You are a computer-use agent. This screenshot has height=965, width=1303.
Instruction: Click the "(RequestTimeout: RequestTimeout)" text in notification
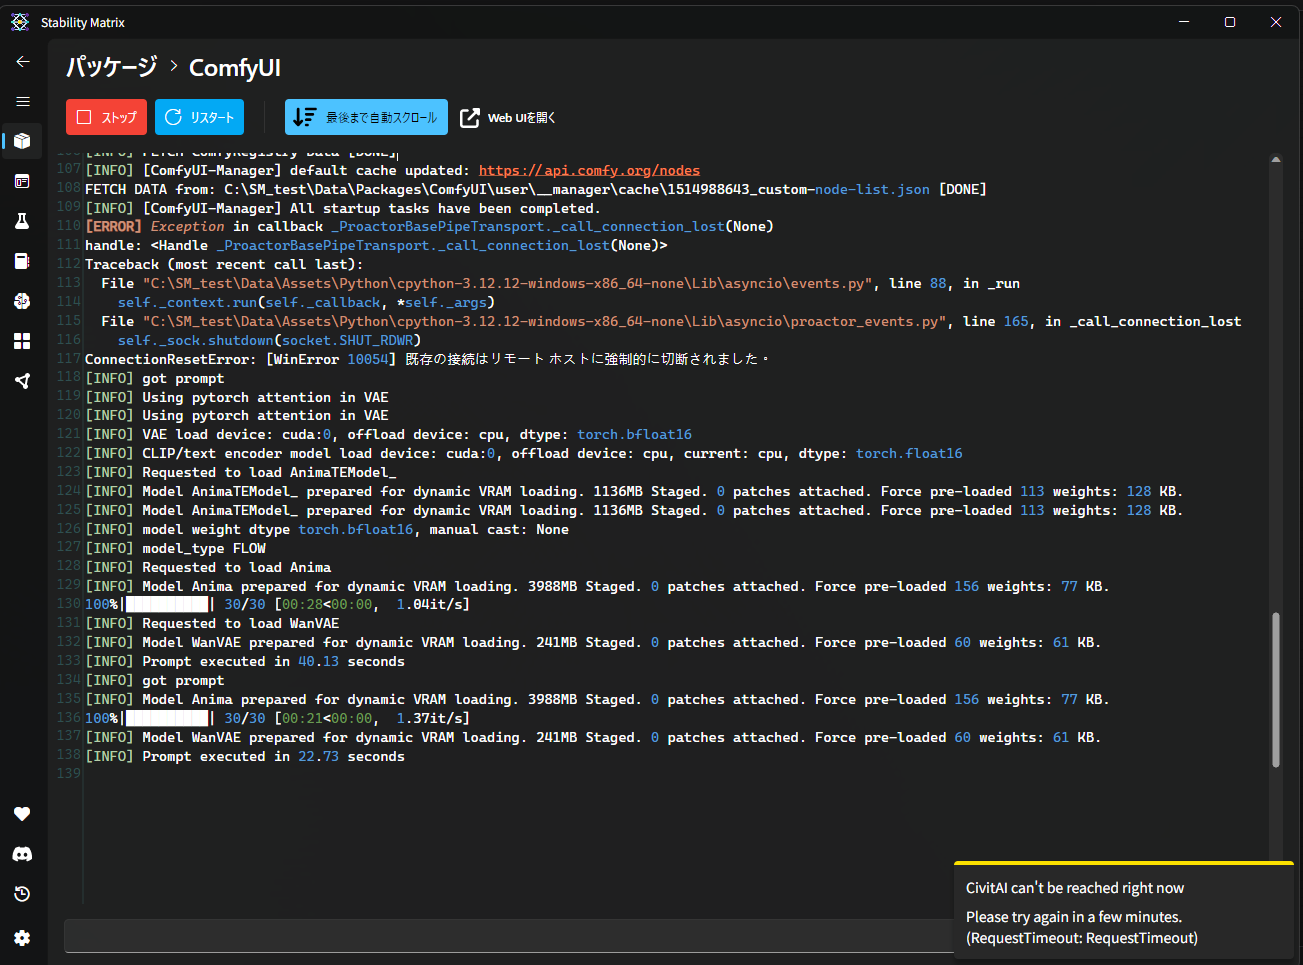[x=1082, y=938]
